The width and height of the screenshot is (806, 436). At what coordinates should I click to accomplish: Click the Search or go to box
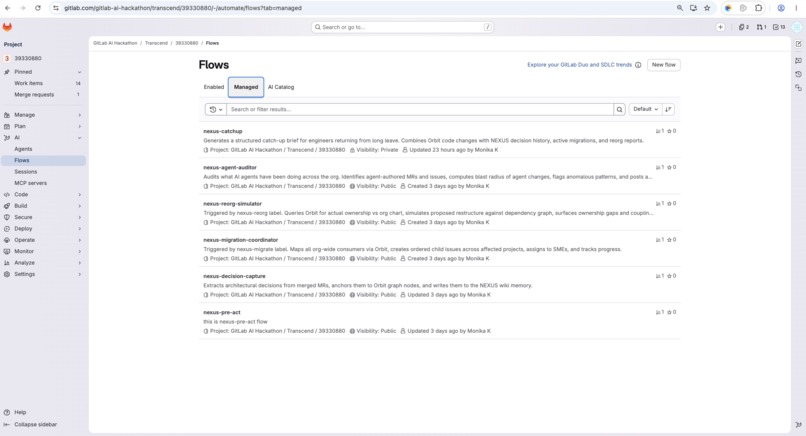tap(402, 27)
